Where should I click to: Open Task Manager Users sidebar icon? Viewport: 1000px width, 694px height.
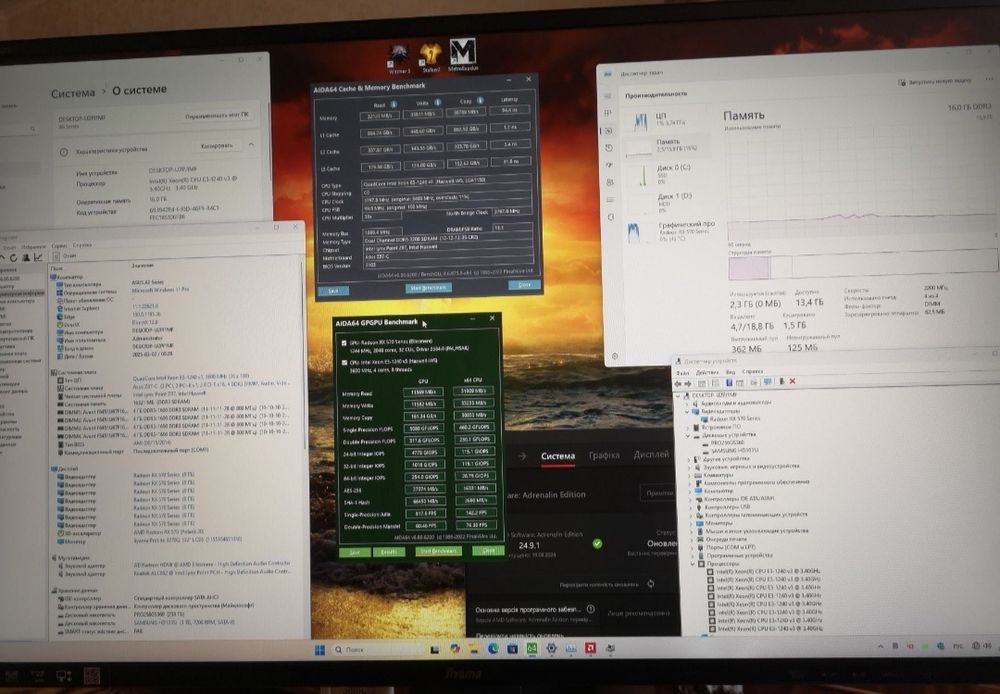click(610, 182)
